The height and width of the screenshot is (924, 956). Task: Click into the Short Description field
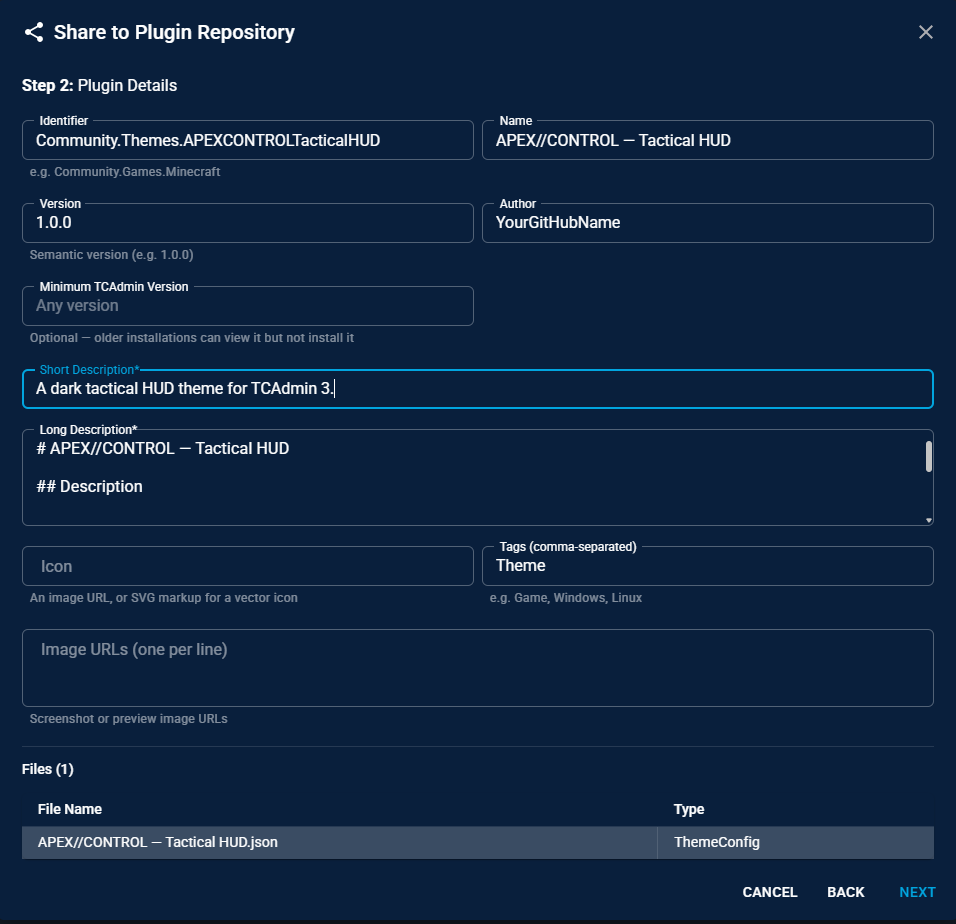click(477, 389)
